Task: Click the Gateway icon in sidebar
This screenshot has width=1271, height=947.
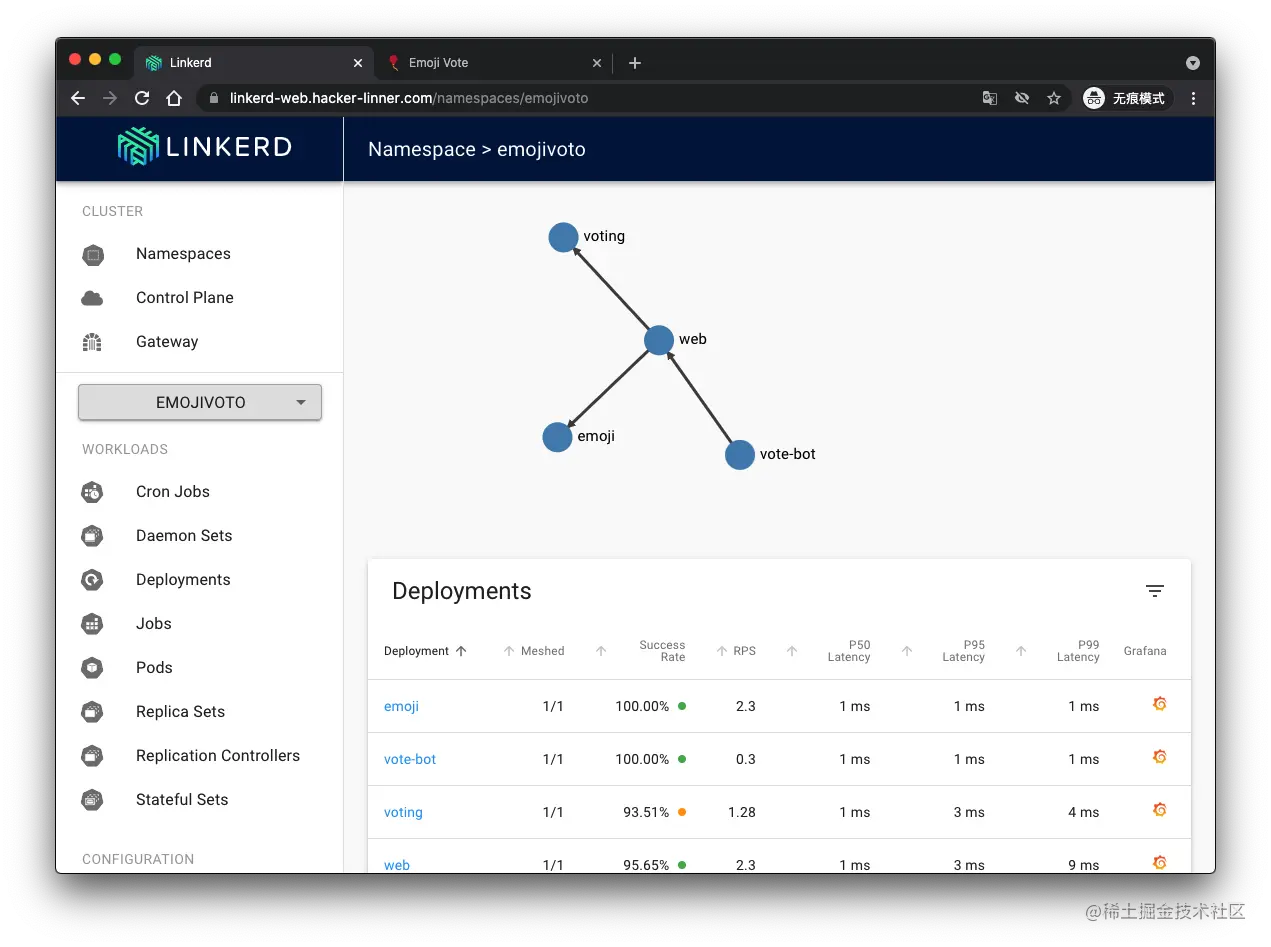Action: pos(92,342)
